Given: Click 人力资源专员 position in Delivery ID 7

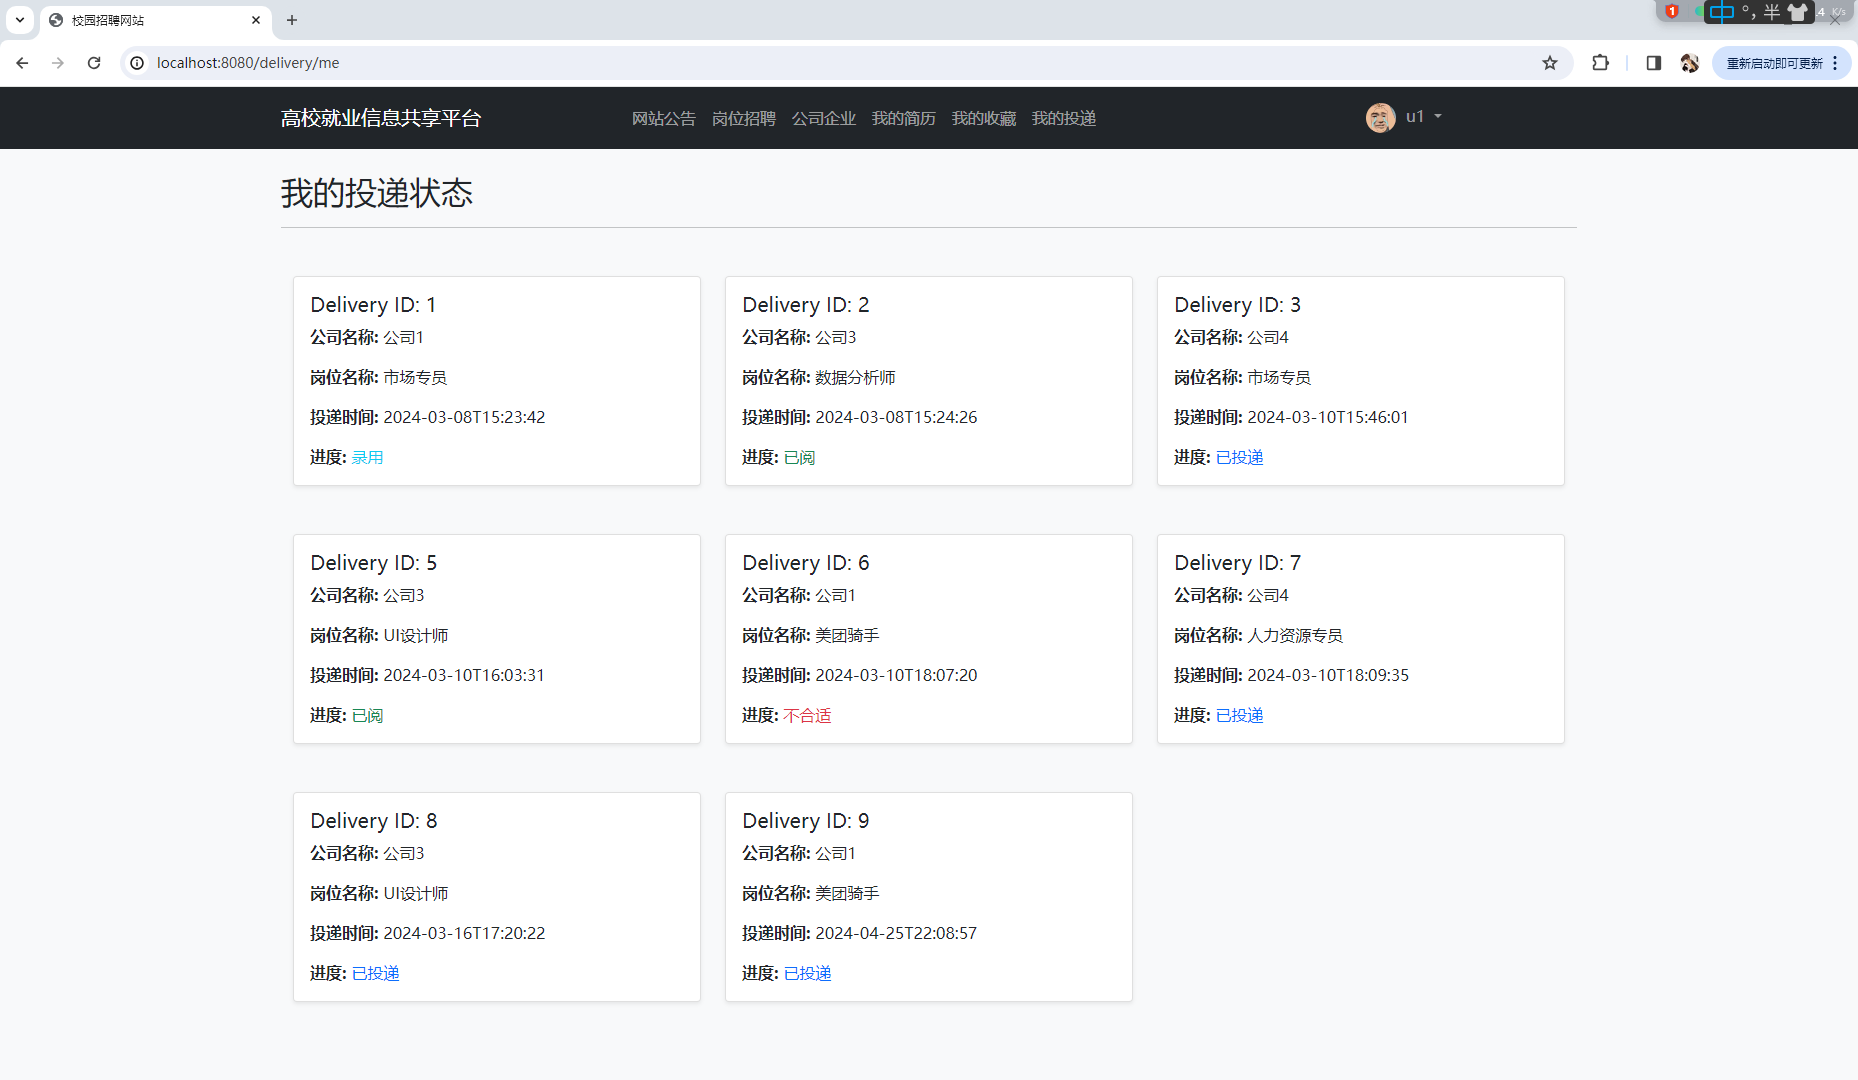Looking at the screenshot, I should (1295, 636).
